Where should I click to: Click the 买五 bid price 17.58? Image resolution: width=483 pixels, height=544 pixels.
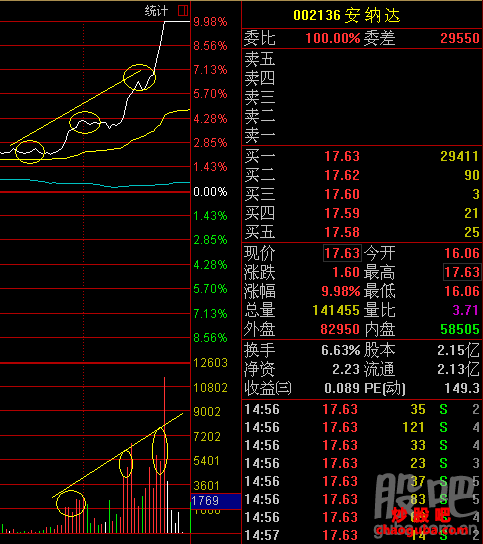342,232
